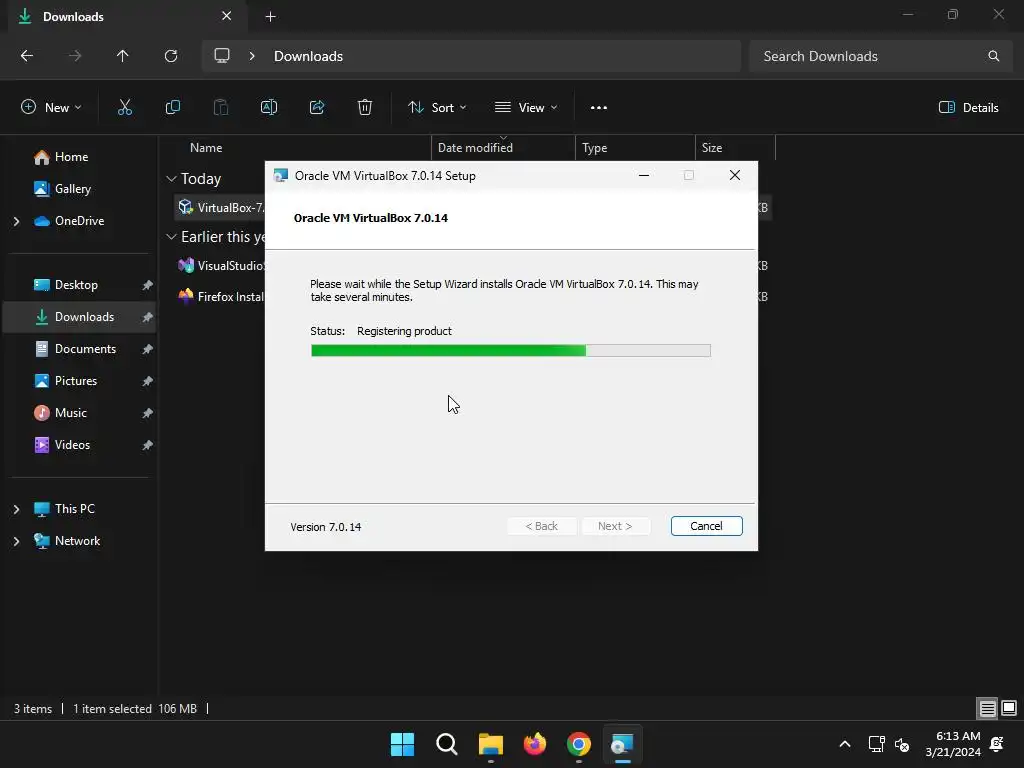
Task: Close the Downloads tab
Action: coord(227,16)
